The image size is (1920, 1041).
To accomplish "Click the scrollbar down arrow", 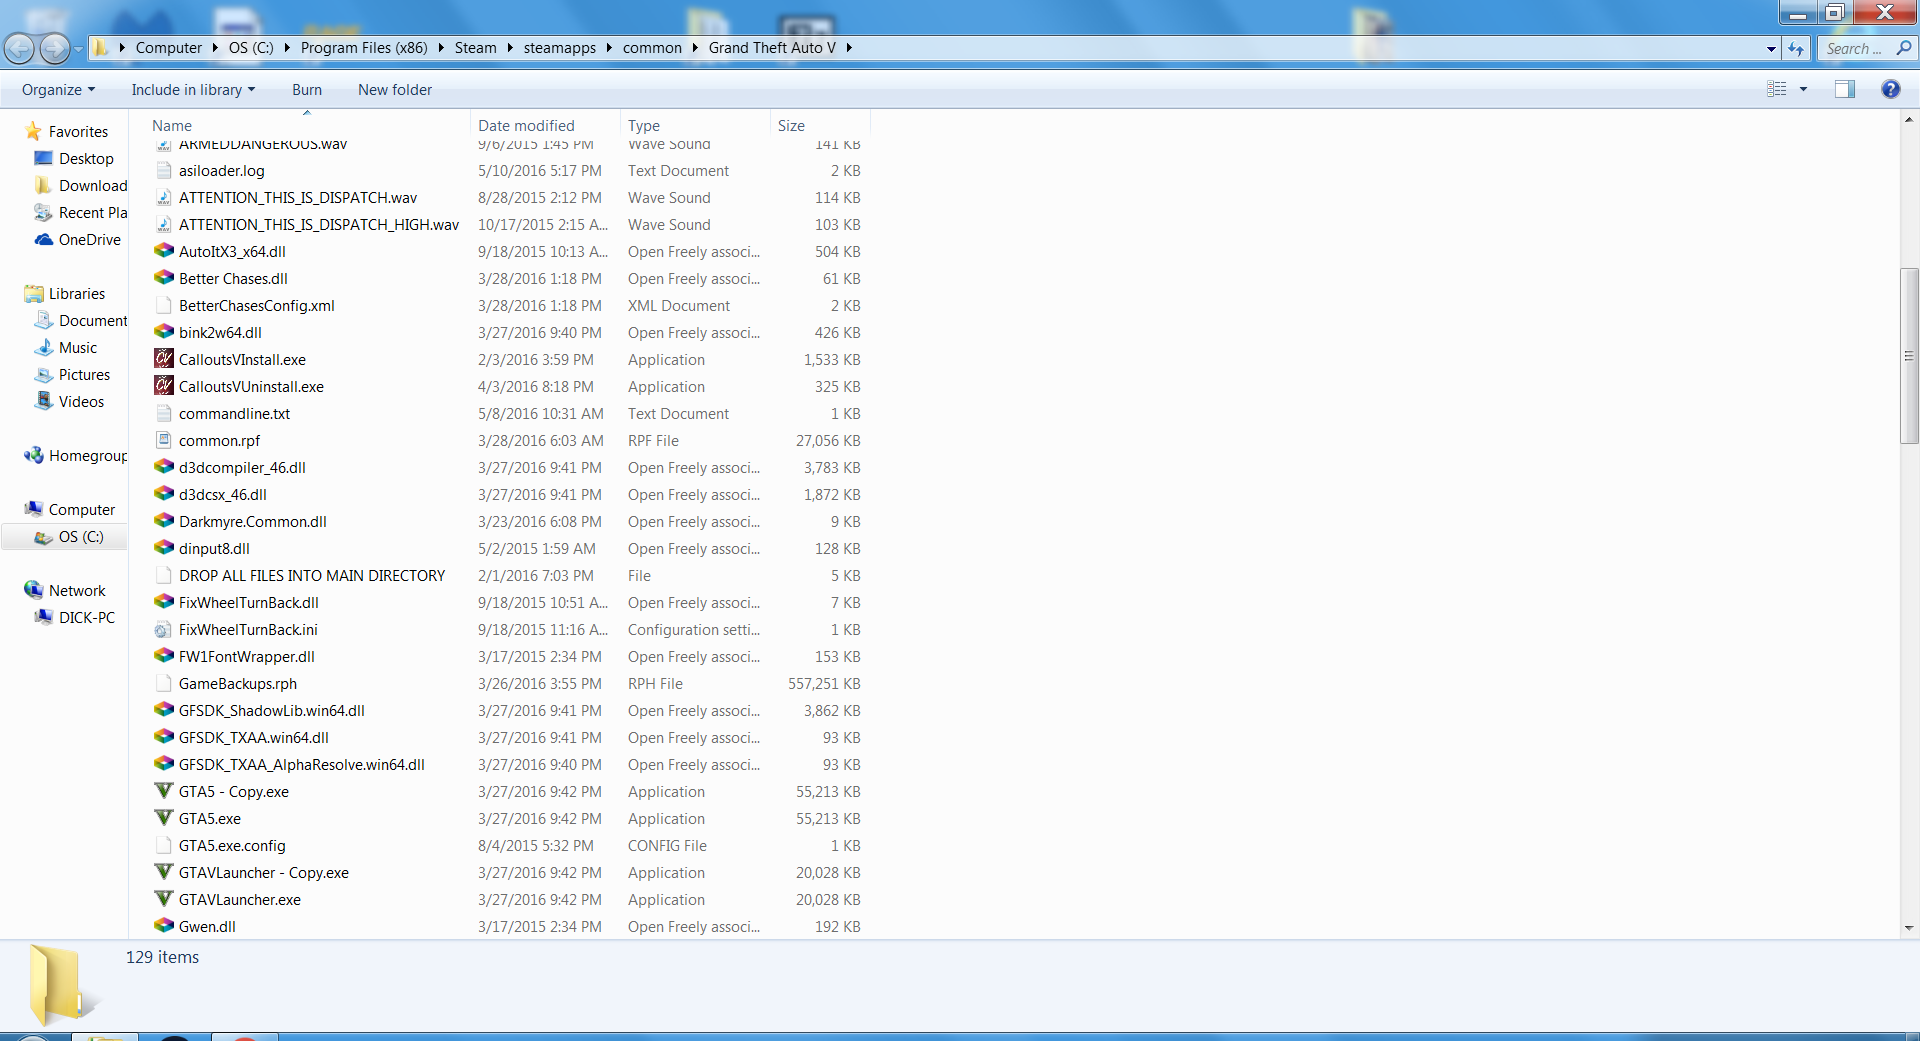I will click(x=1908, y=927).
